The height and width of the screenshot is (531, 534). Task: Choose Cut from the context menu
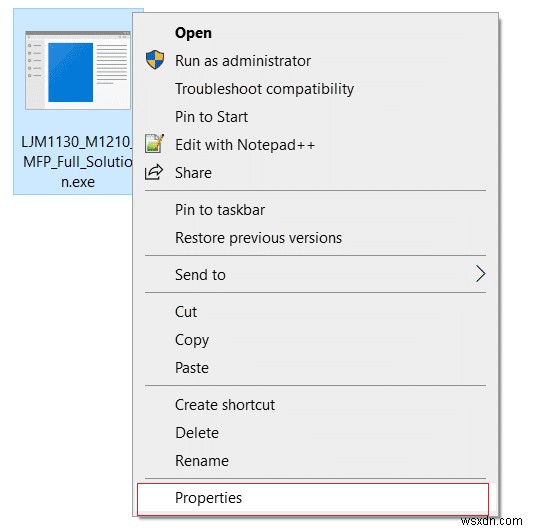[186, 312]
